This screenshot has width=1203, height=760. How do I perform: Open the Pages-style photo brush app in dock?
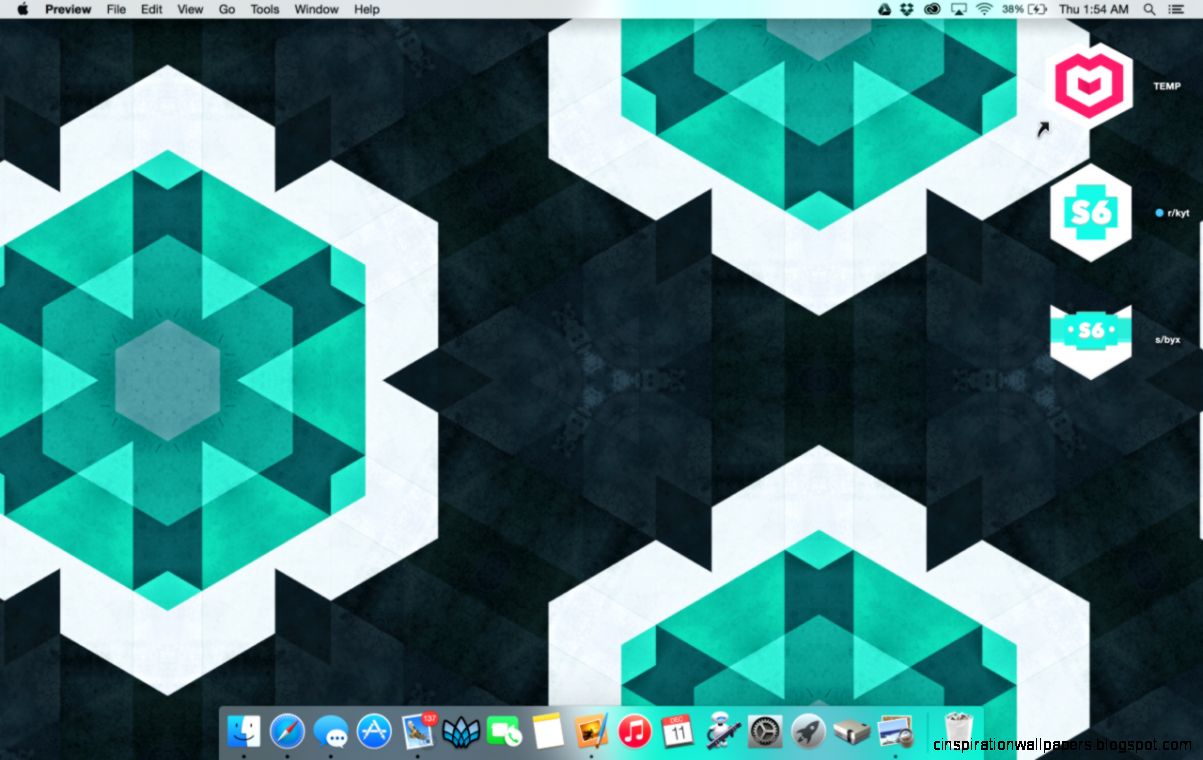[592, 731]
